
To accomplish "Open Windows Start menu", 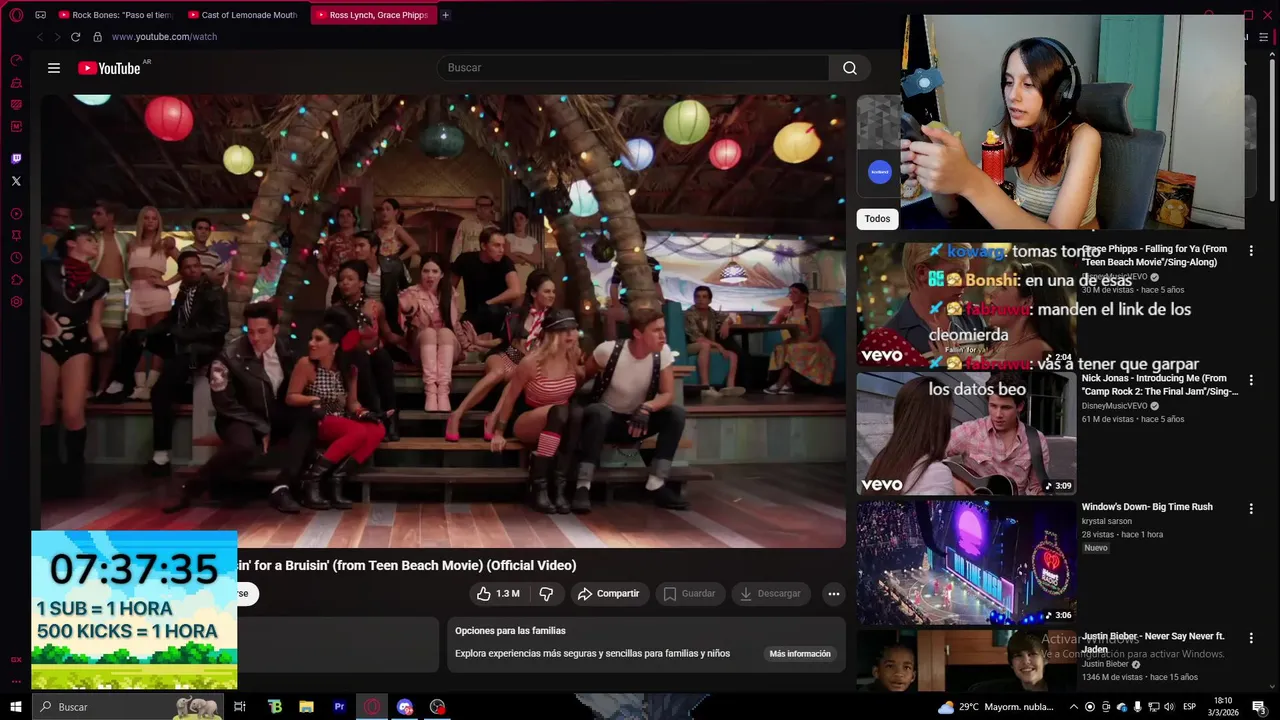I will 16,707.
